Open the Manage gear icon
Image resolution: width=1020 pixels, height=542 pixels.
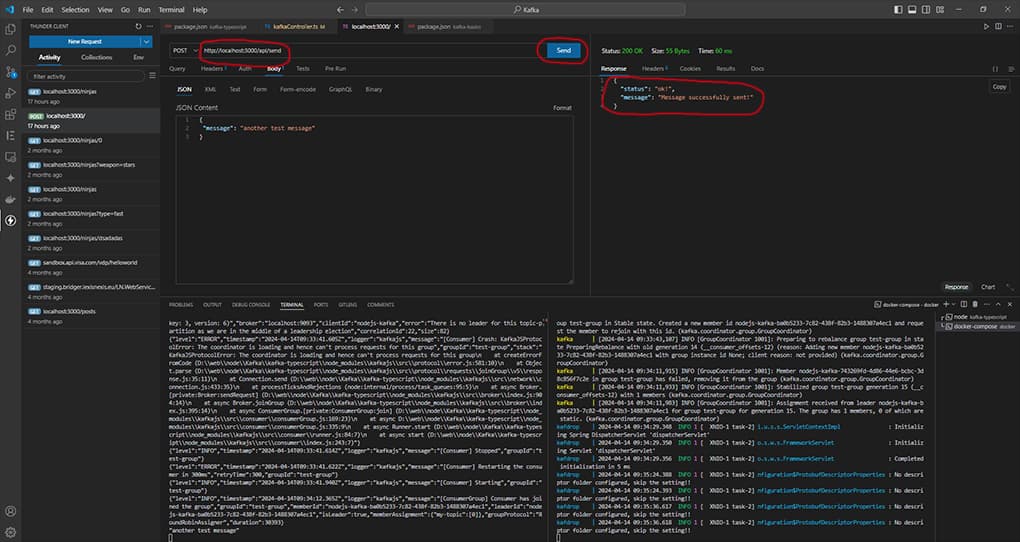[10, 532]
